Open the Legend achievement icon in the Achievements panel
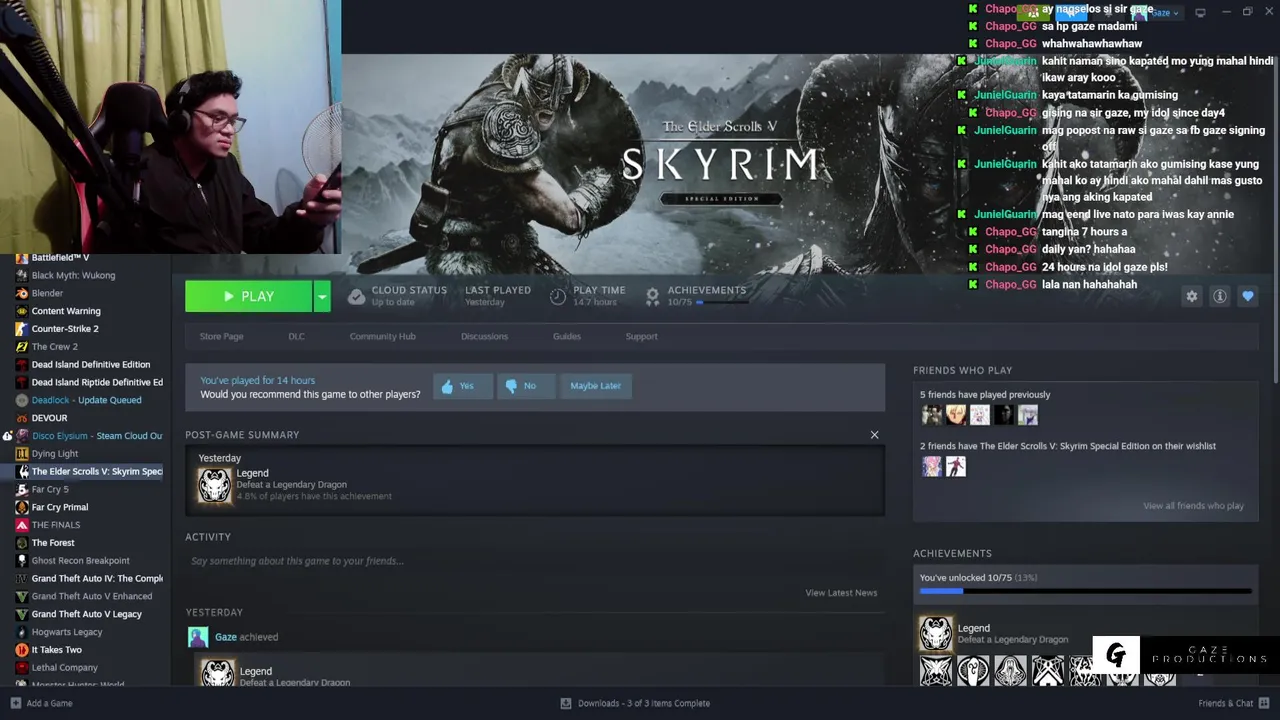 936,633
